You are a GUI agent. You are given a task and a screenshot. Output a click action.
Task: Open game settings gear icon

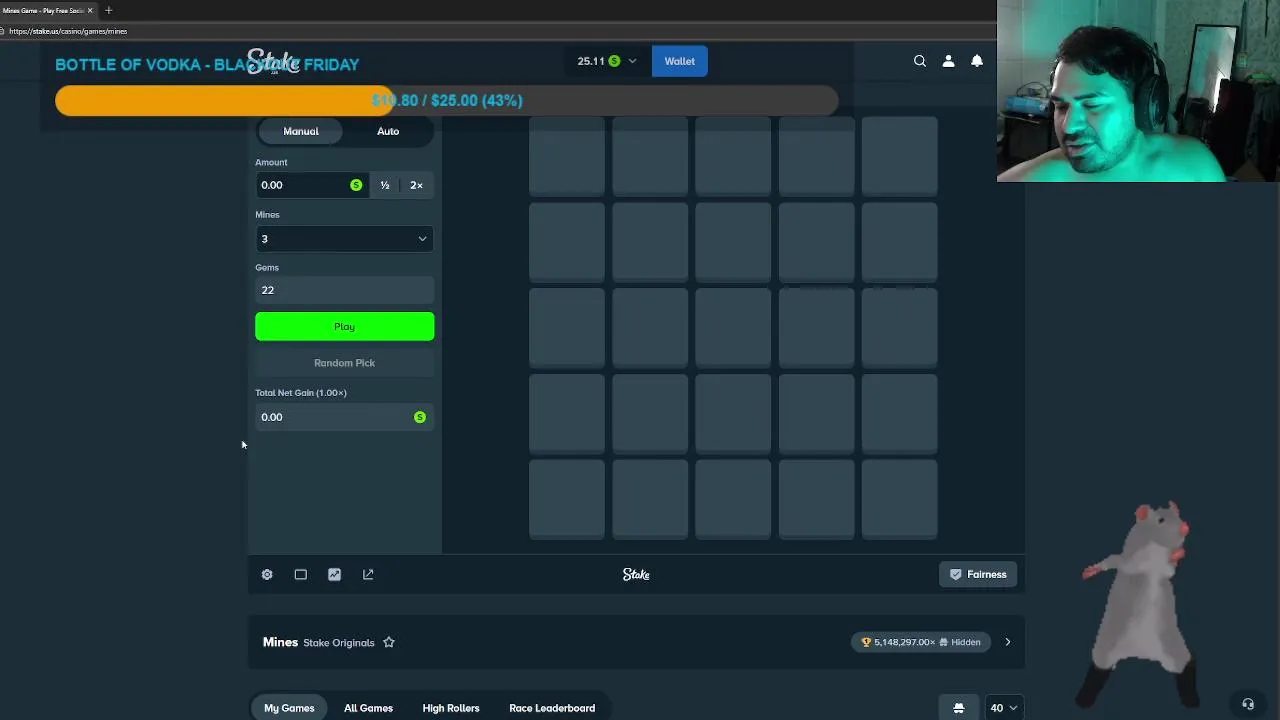[267, 574]
